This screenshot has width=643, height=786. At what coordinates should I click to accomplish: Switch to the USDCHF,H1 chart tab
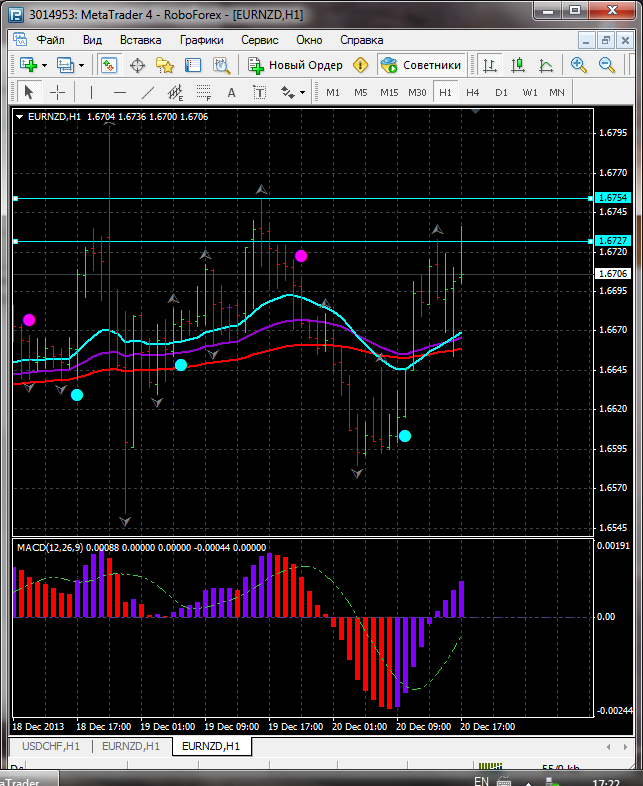point(50,746)
